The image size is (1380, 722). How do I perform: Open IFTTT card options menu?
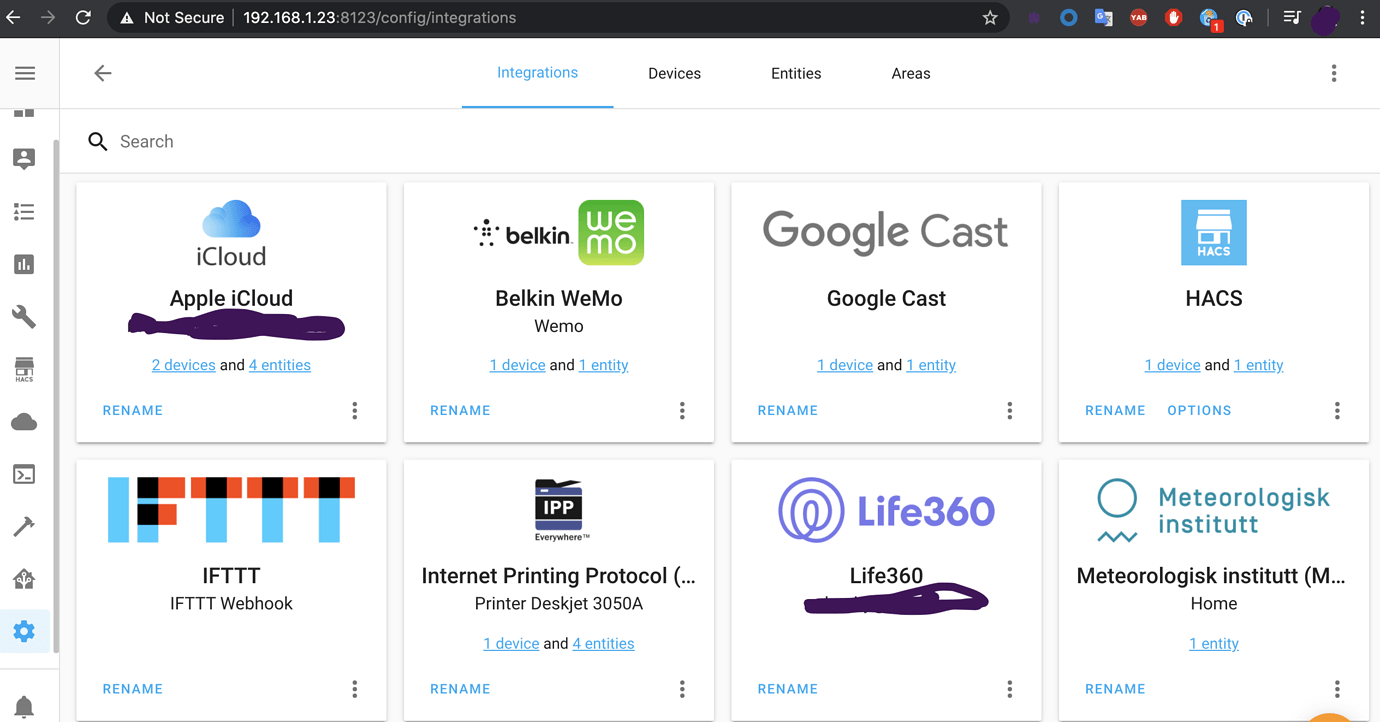(355, 689)
